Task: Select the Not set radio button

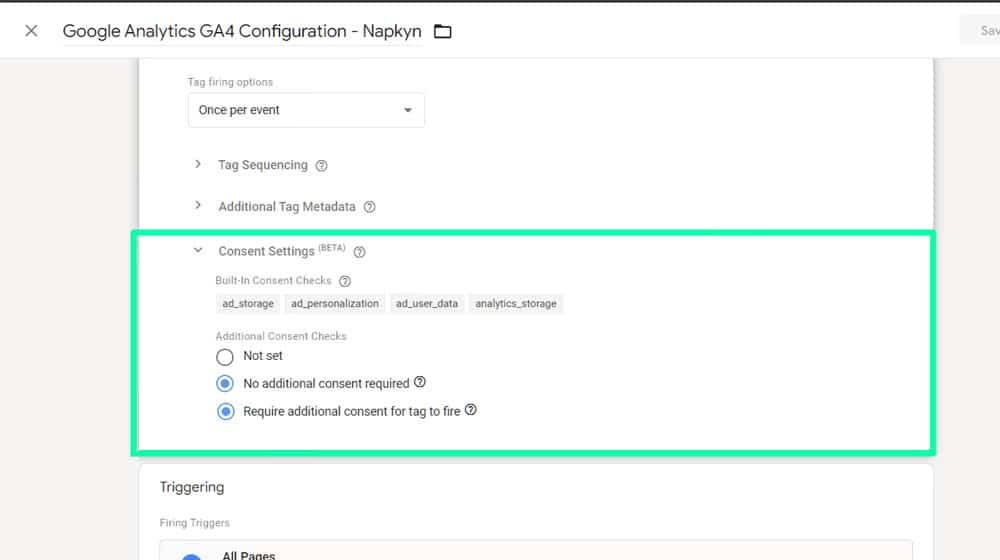Action: point(225,356)
